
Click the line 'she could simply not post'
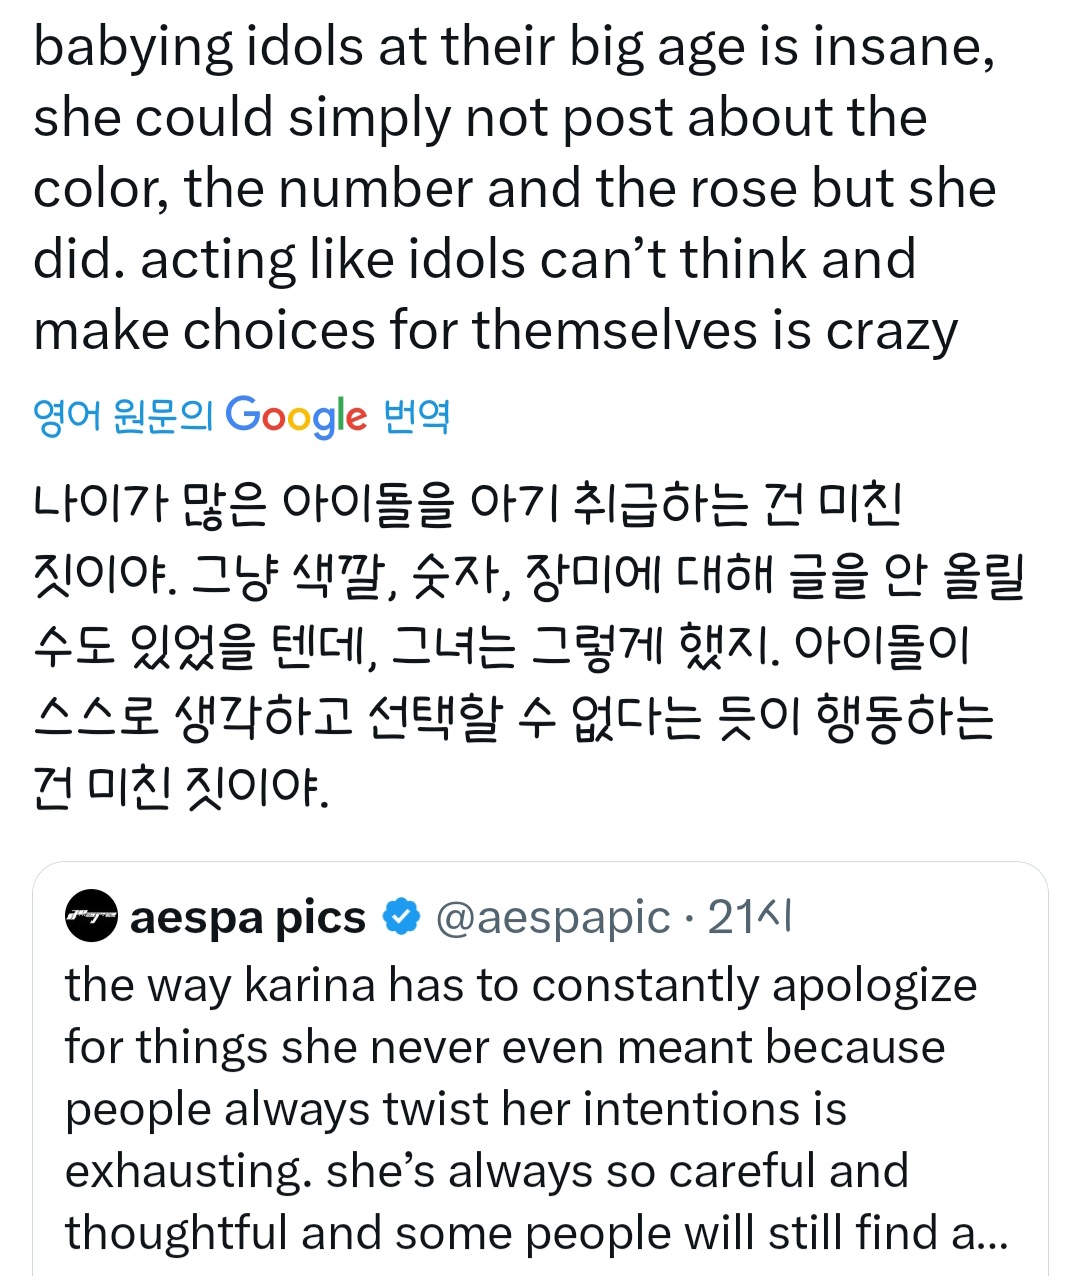tap(480, 118)
